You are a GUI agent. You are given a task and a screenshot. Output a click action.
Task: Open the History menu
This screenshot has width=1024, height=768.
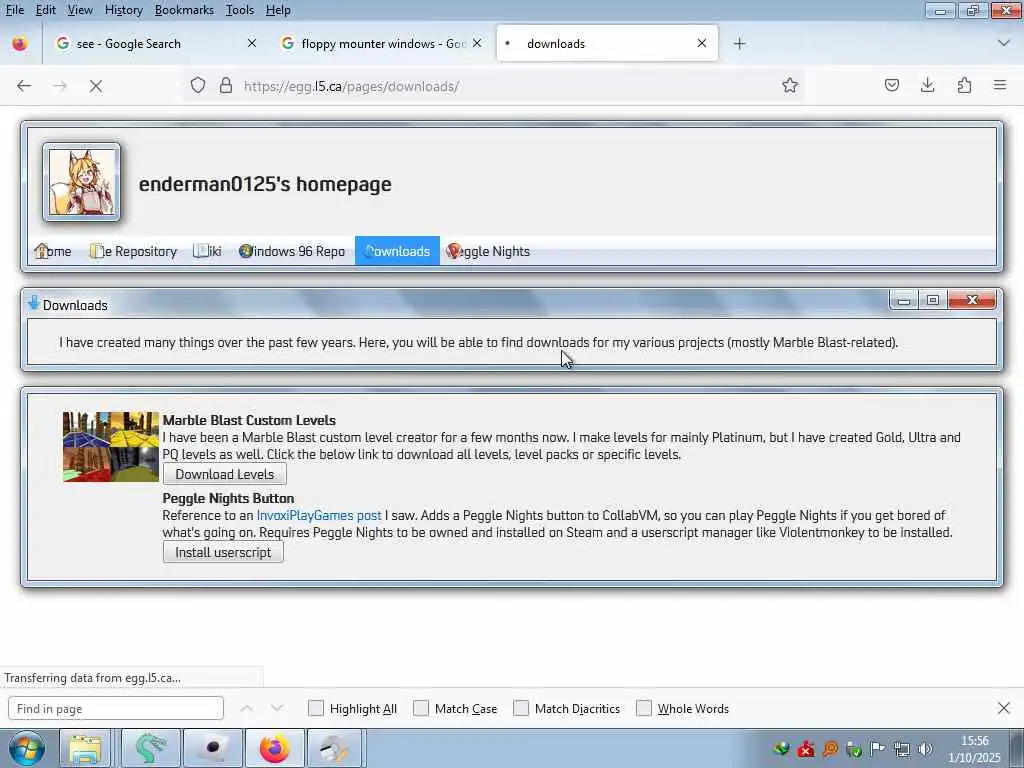123,10
